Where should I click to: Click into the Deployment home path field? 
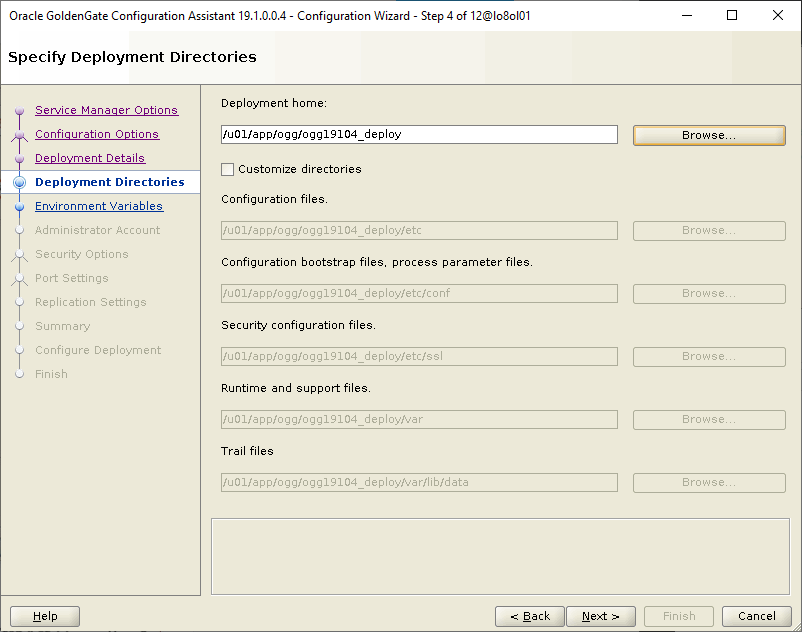418,134
